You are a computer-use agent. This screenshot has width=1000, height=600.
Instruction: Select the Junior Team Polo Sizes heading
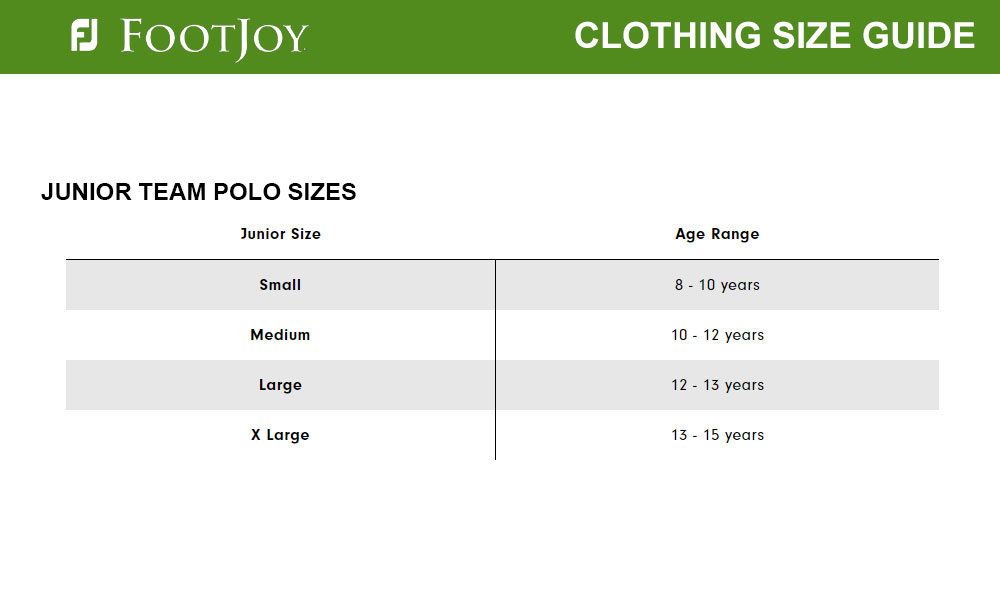tap(198, 192)
